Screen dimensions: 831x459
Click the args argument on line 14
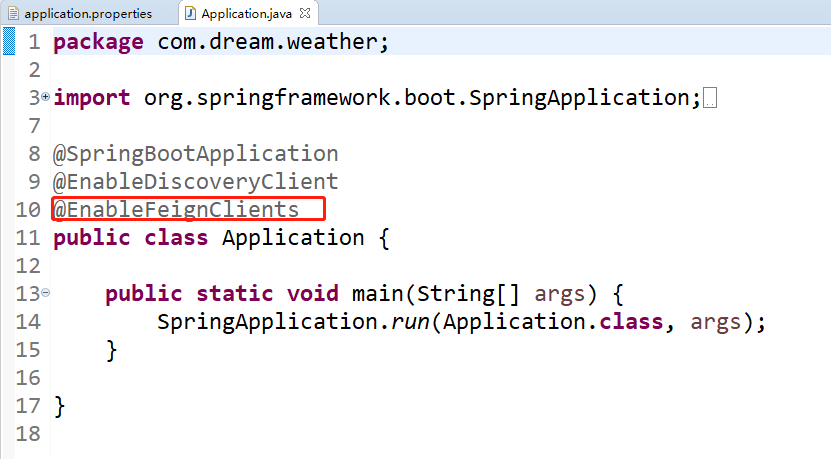[x=715, y=322]
